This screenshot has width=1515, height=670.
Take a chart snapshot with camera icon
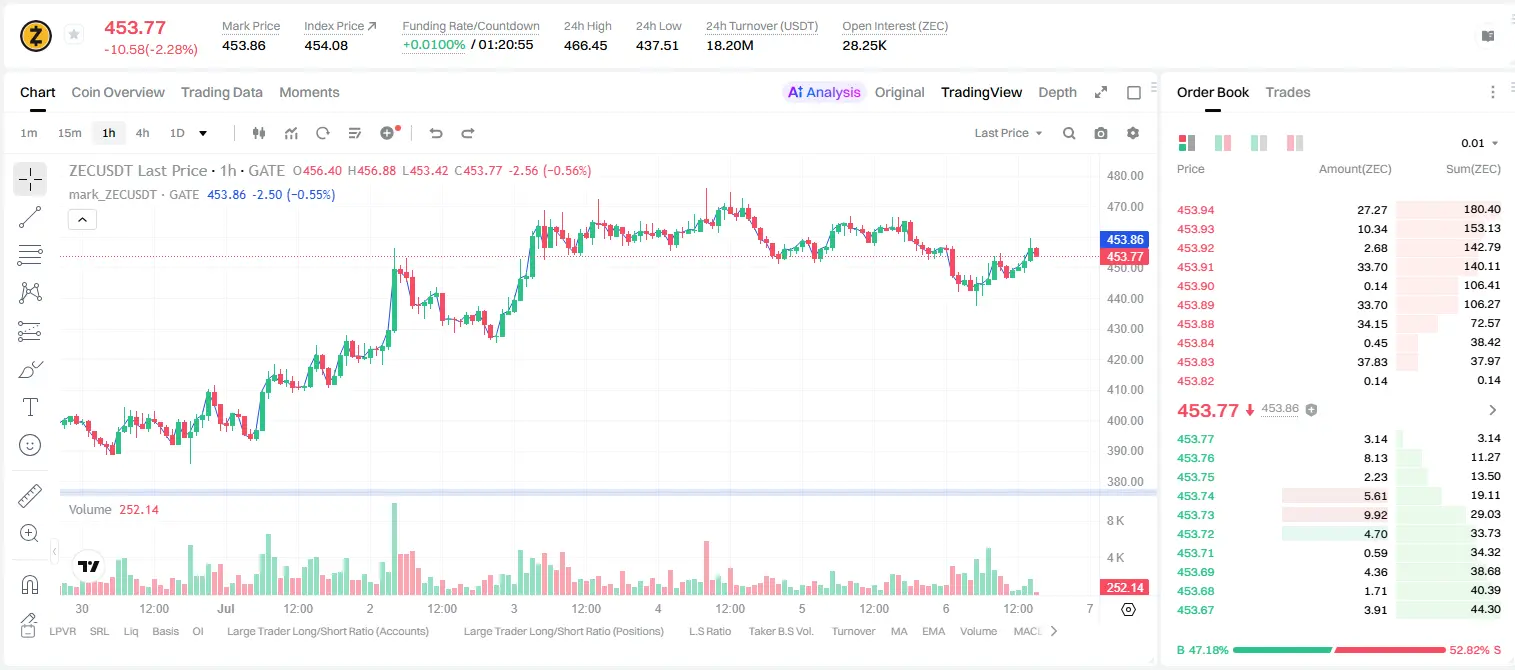1101,133
